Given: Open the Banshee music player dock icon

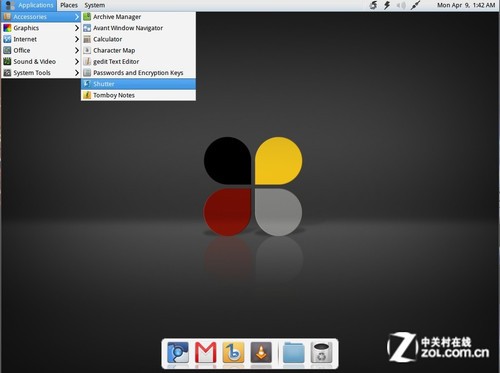Looking at the screenshot, I should click(233, 352).
